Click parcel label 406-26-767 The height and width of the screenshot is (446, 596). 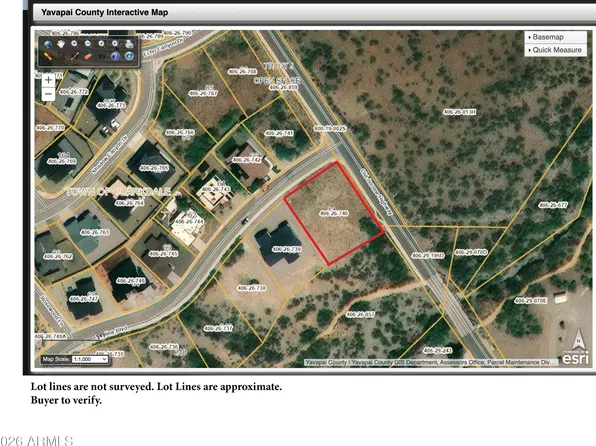click(203, 93)
